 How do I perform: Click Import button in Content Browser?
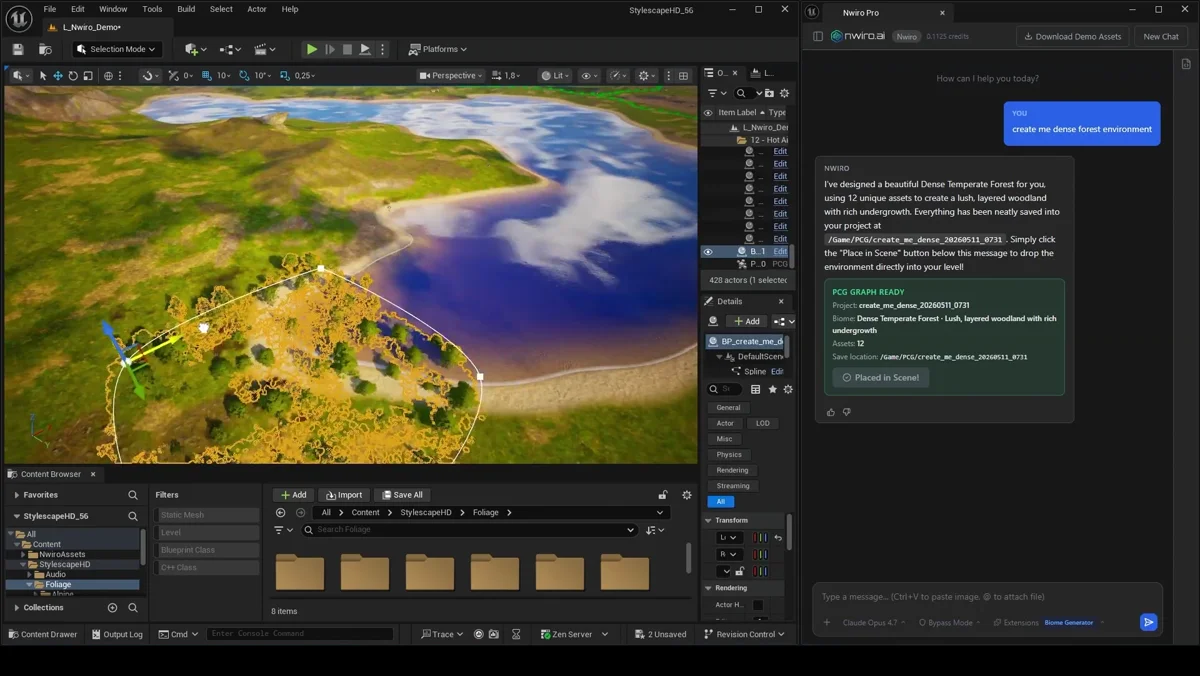point(343,495)
